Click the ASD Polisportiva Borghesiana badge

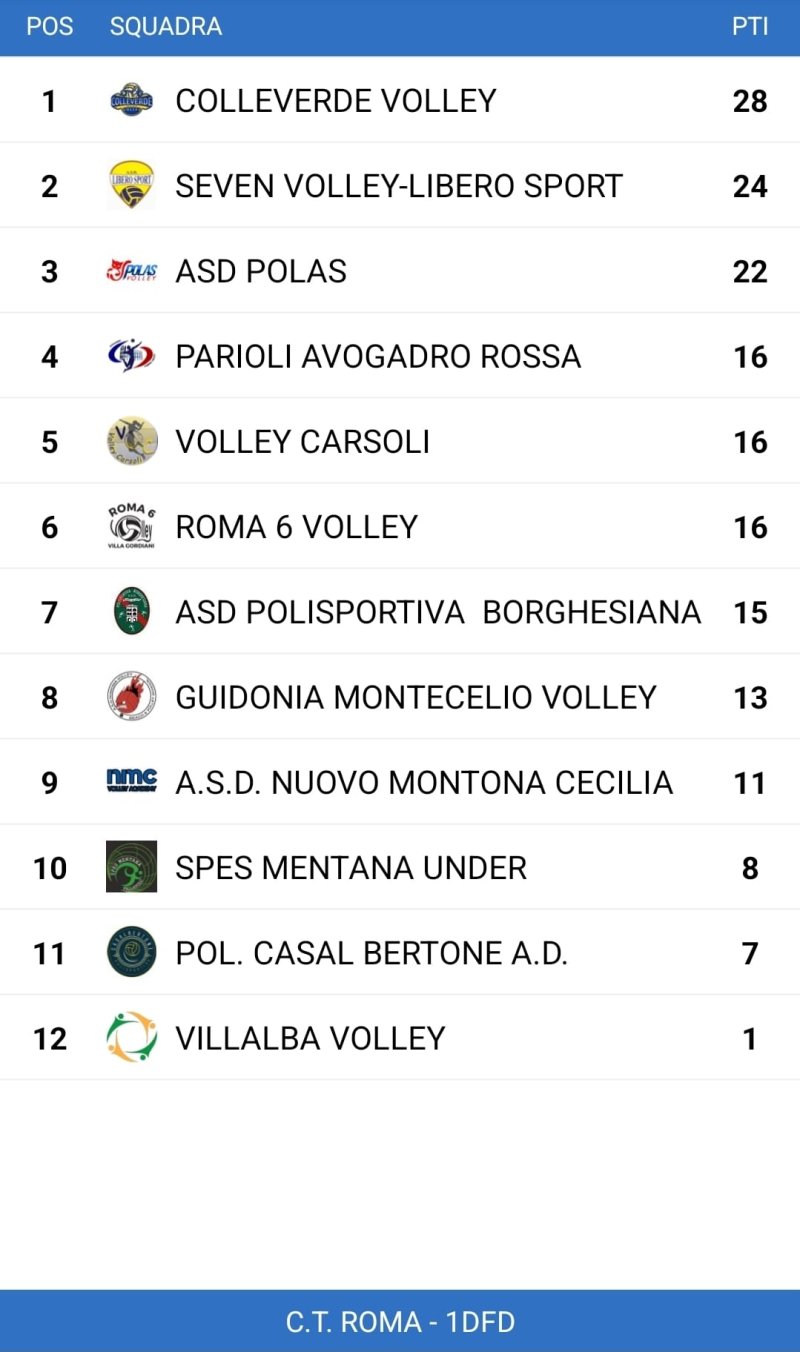point(131,610)
